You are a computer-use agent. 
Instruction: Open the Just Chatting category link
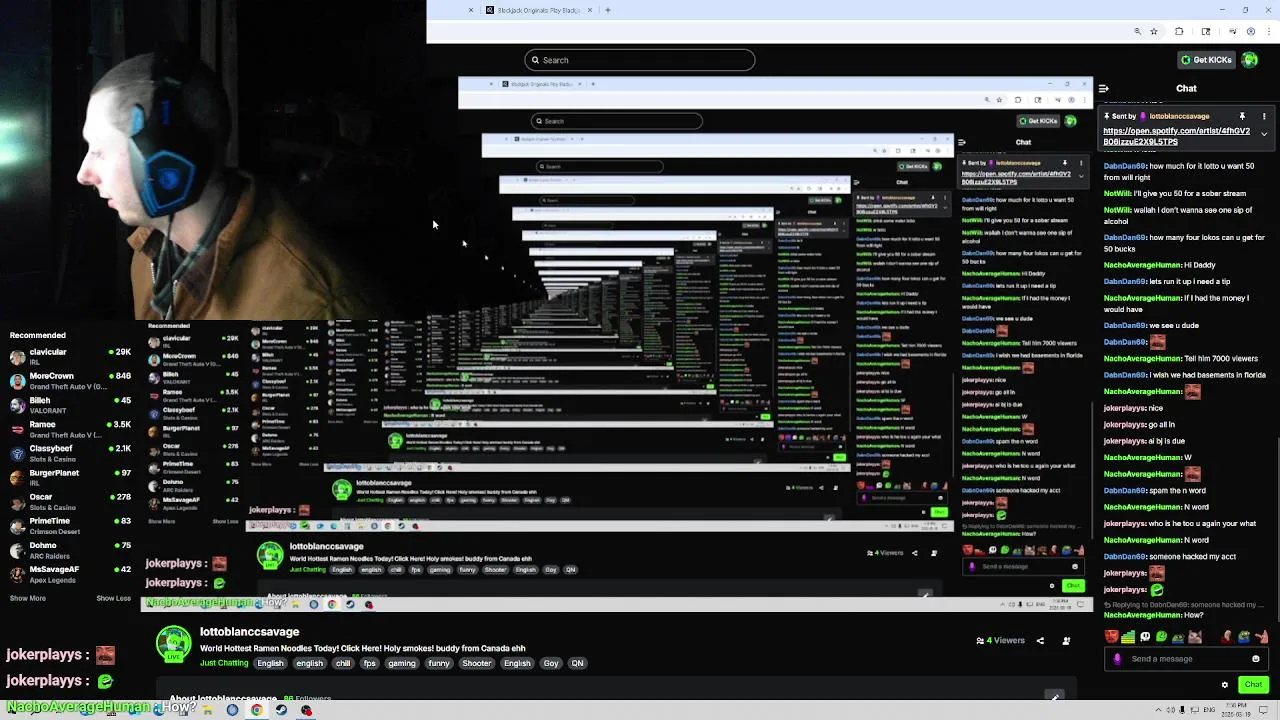[224, 663]
